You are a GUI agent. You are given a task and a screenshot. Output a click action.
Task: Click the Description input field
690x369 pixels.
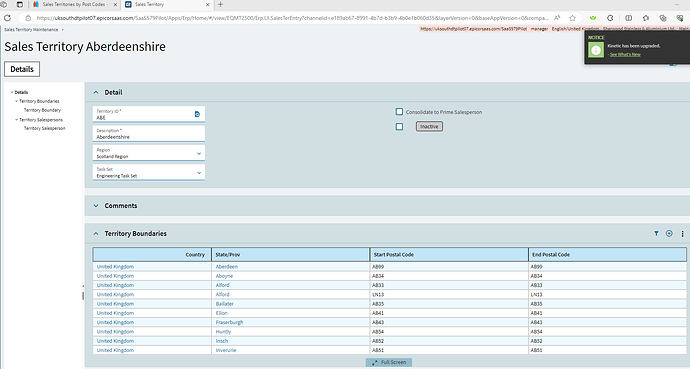(149, 134)
